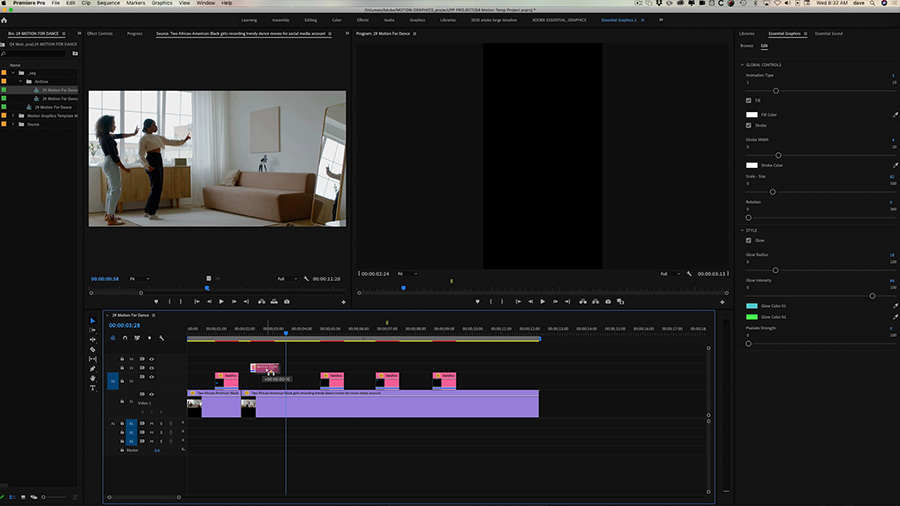The height and width of the screenshot is (506, 900).
Task: Toggle lock on Video 1 track
Action: [122, 402]
